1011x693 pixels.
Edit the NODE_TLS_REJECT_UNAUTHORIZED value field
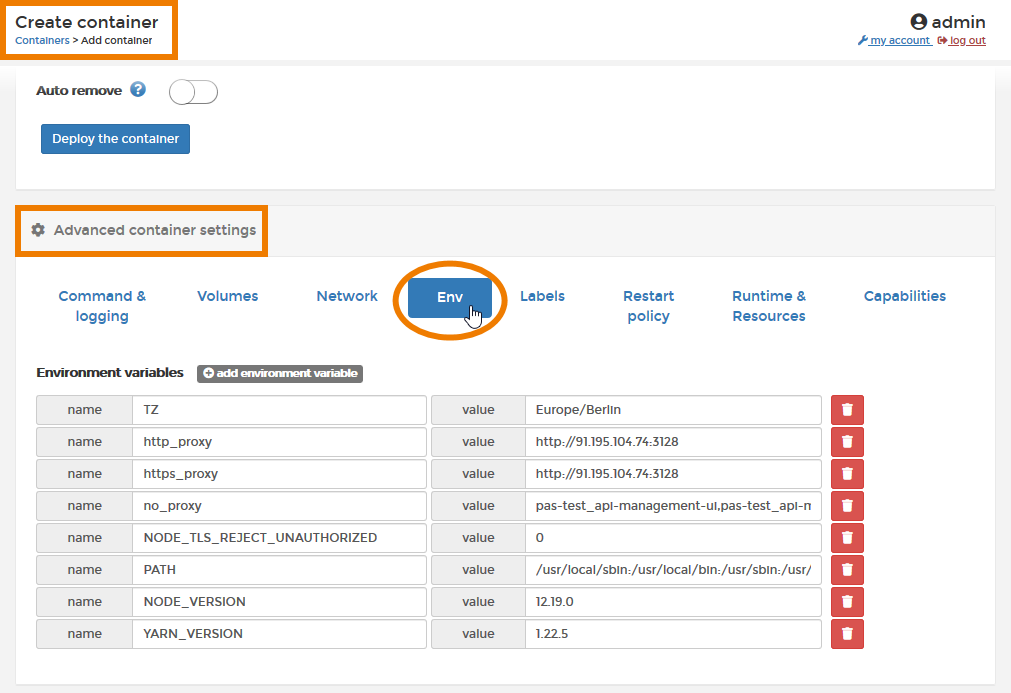(673, 538)
